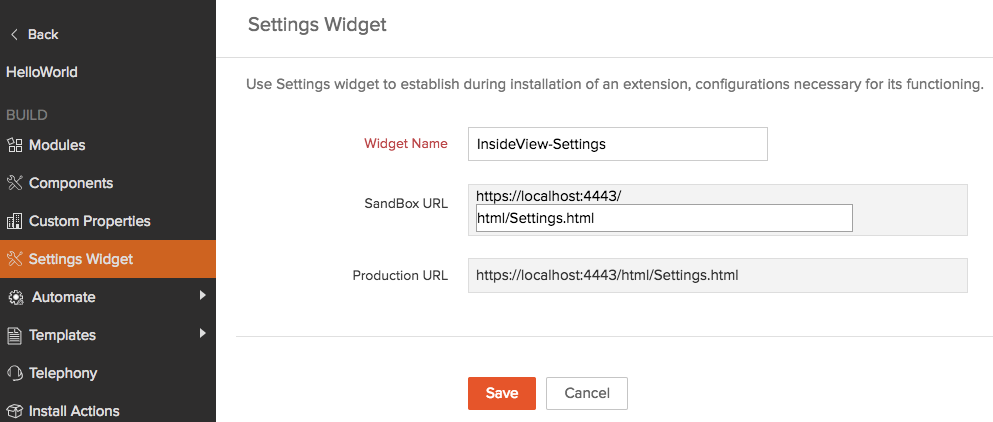
Task: Go Back to the previous page
Action: (x=43, y=35)
